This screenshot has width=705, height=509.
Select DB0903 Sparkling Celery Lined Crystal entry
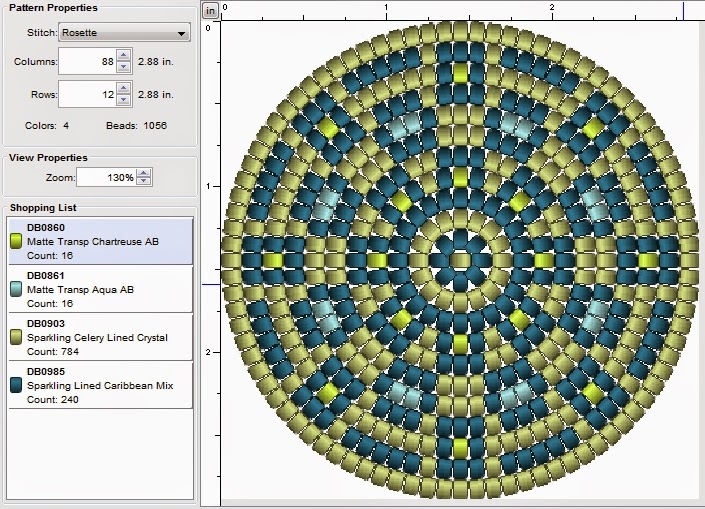[101, 337]
